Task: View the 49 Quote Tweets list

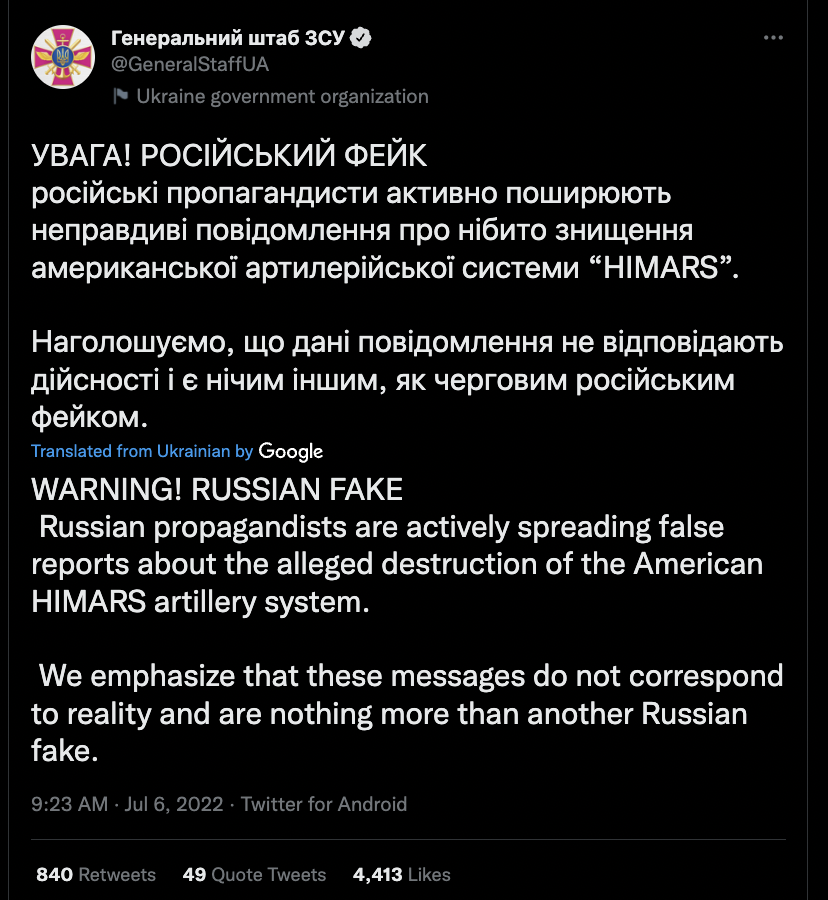Action: tap(254, 874)
